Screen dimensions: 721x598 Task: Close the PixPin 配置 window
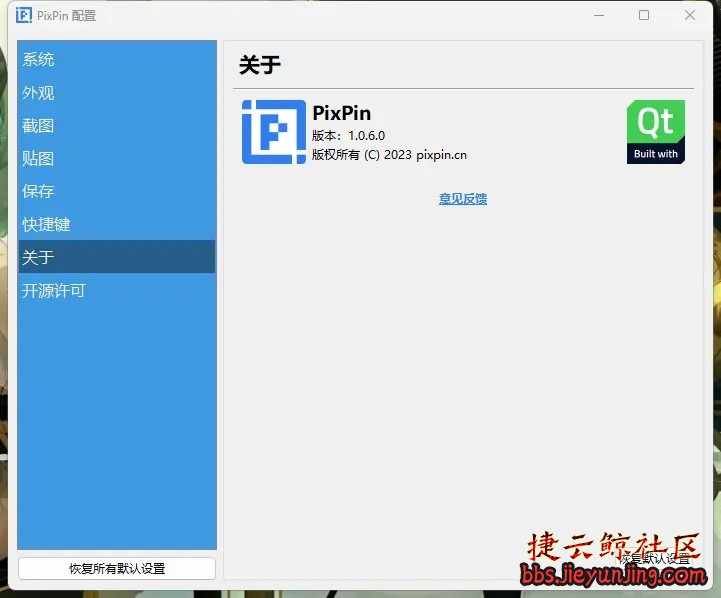click(x=690, y=15)
